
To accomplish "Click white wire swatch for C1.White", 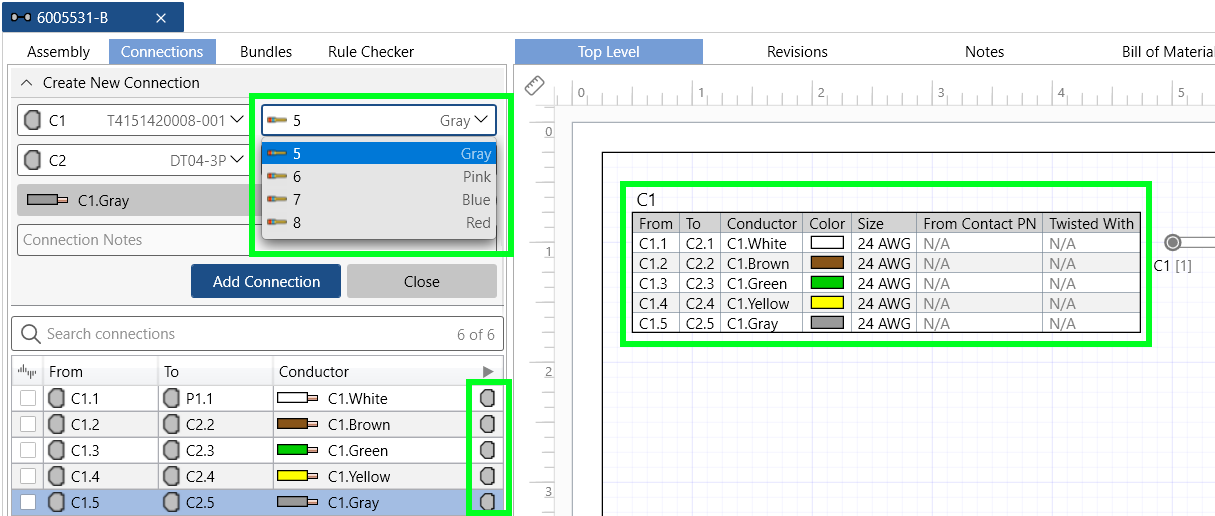I will pyautogui.click(x=297, y=398).
